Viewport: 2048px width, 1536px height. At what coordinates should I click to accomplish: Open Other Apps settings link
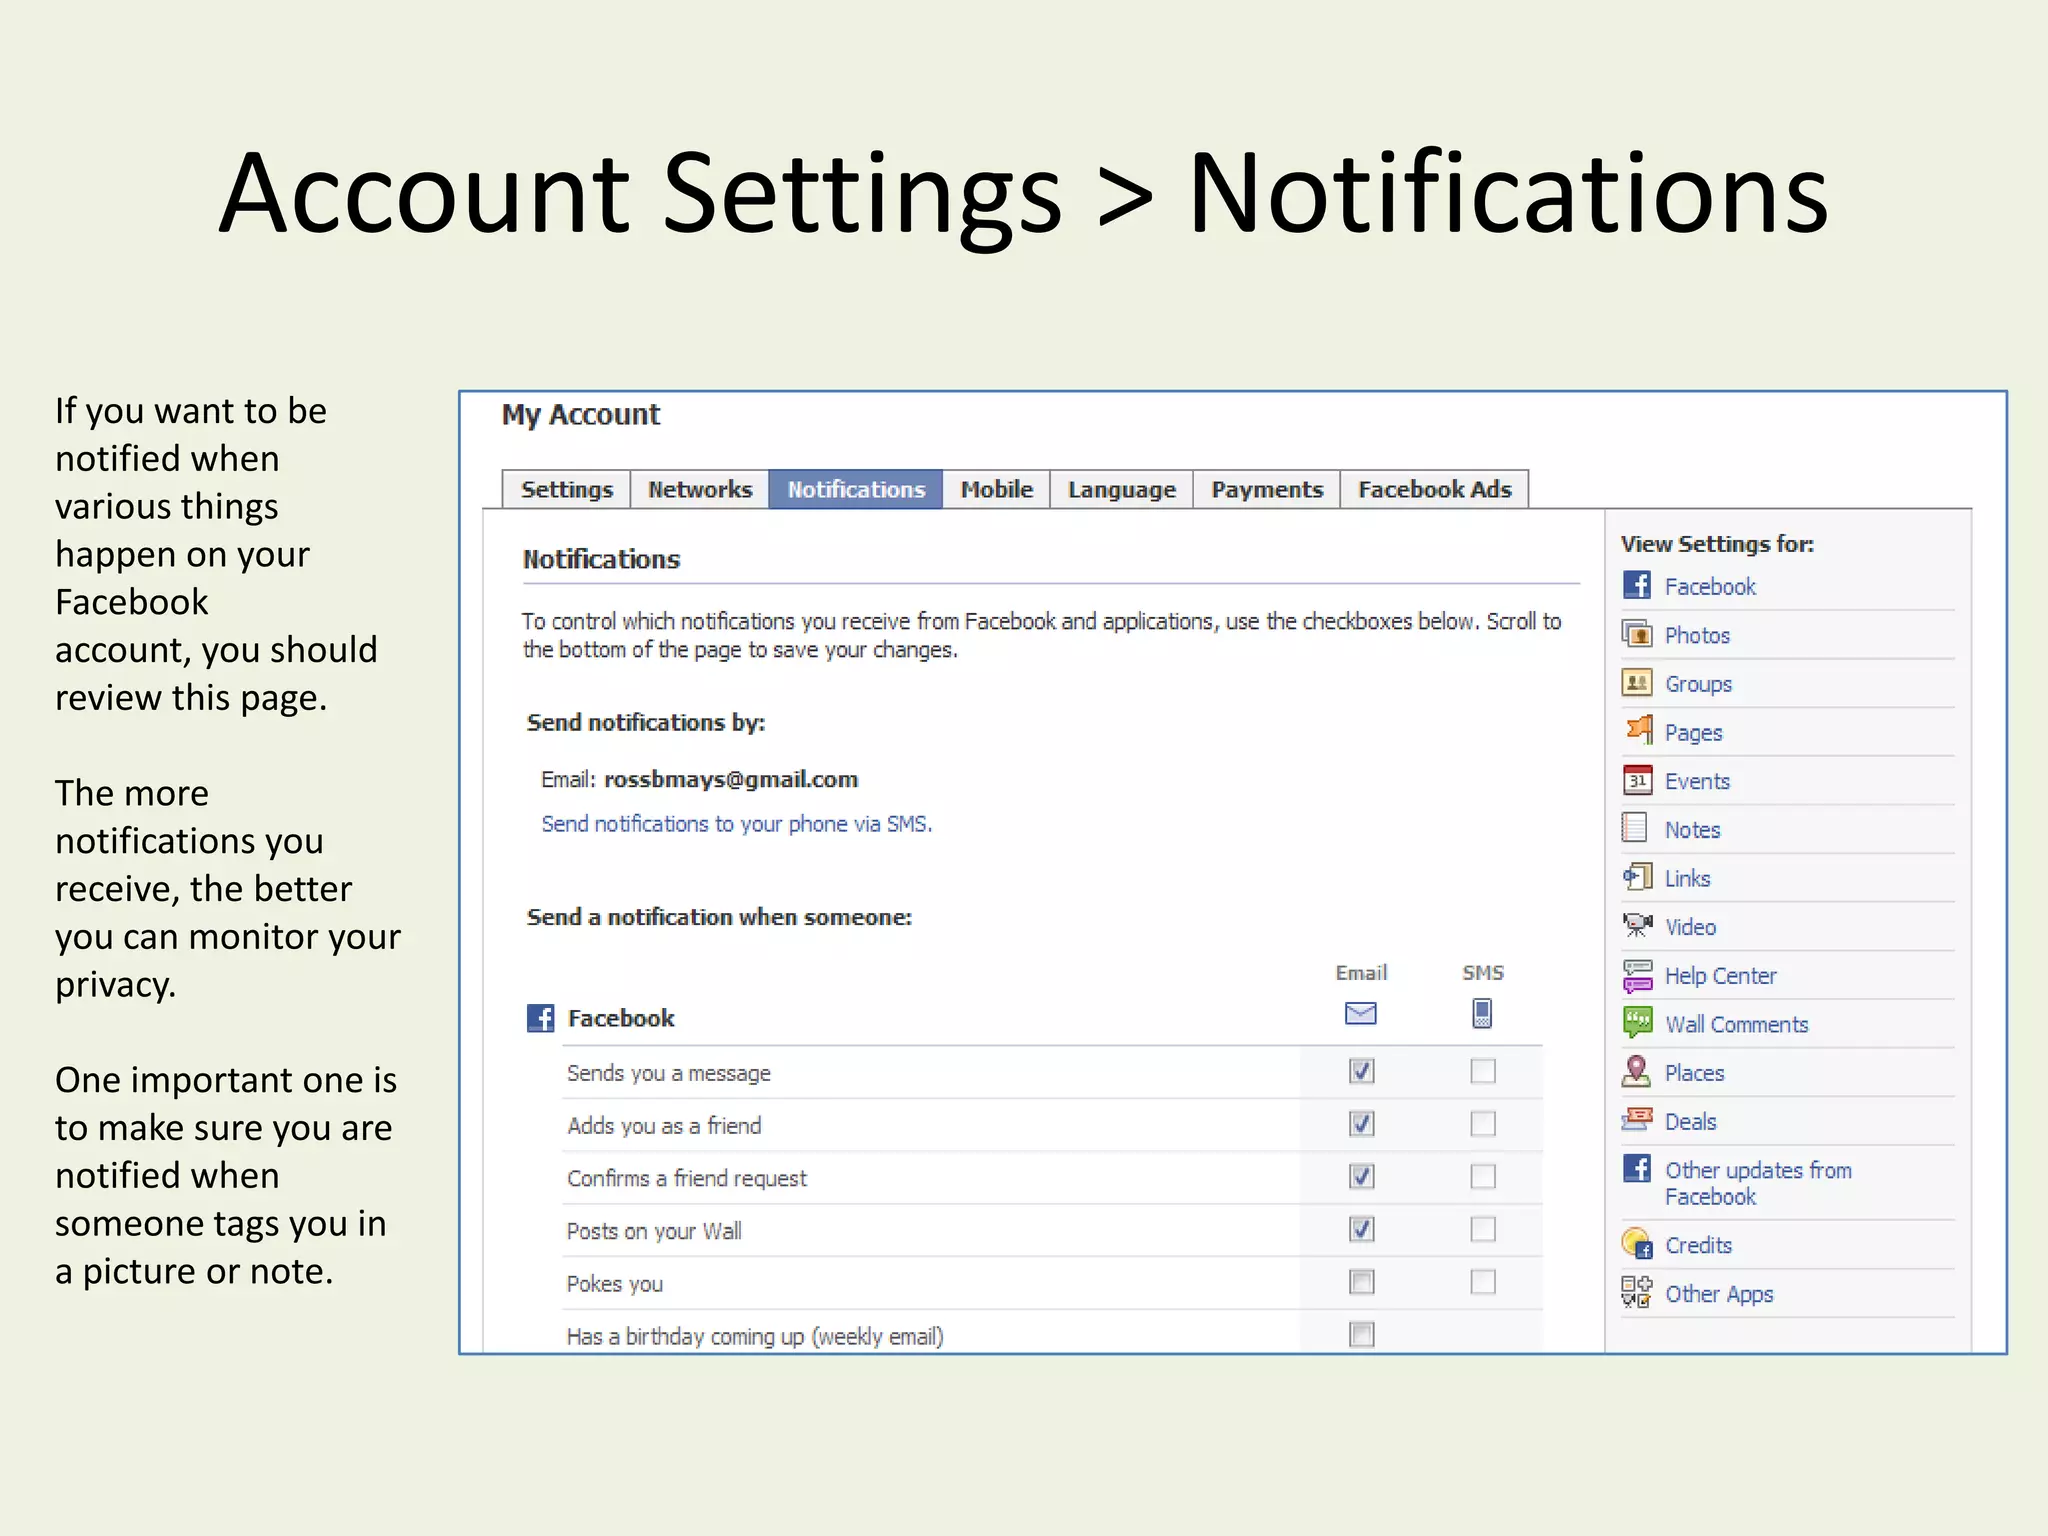tap(1719, 1294)
